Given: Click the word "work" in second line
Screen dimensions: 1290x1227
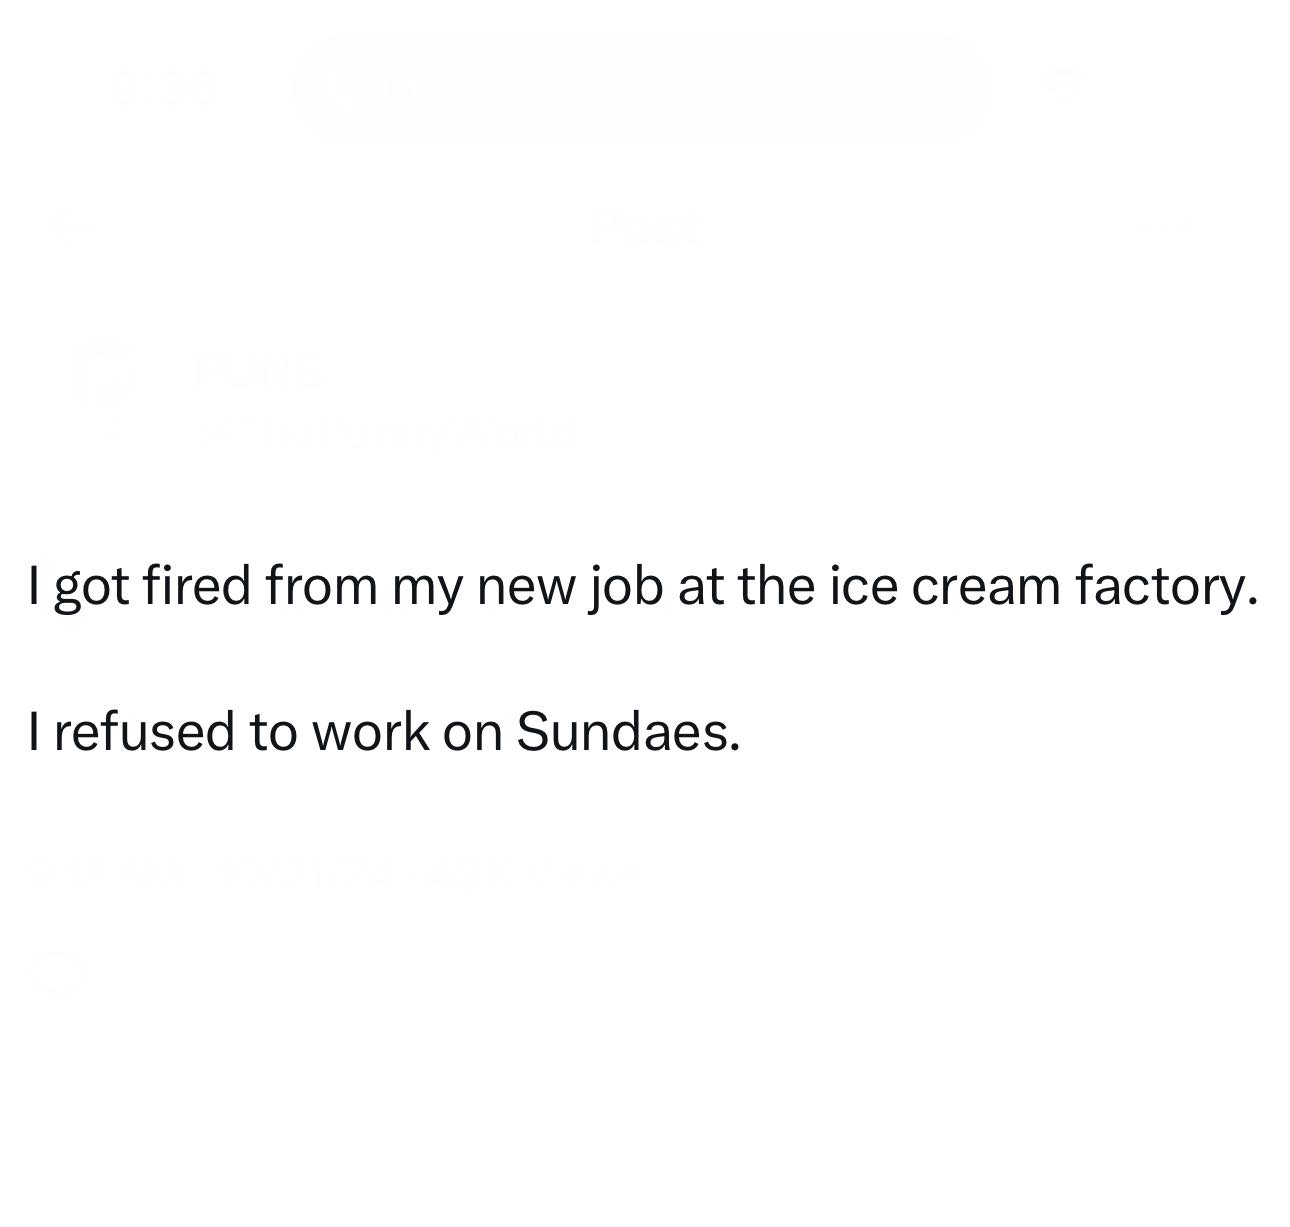Looking at the screenshot, I should click(x=369, y=731).
